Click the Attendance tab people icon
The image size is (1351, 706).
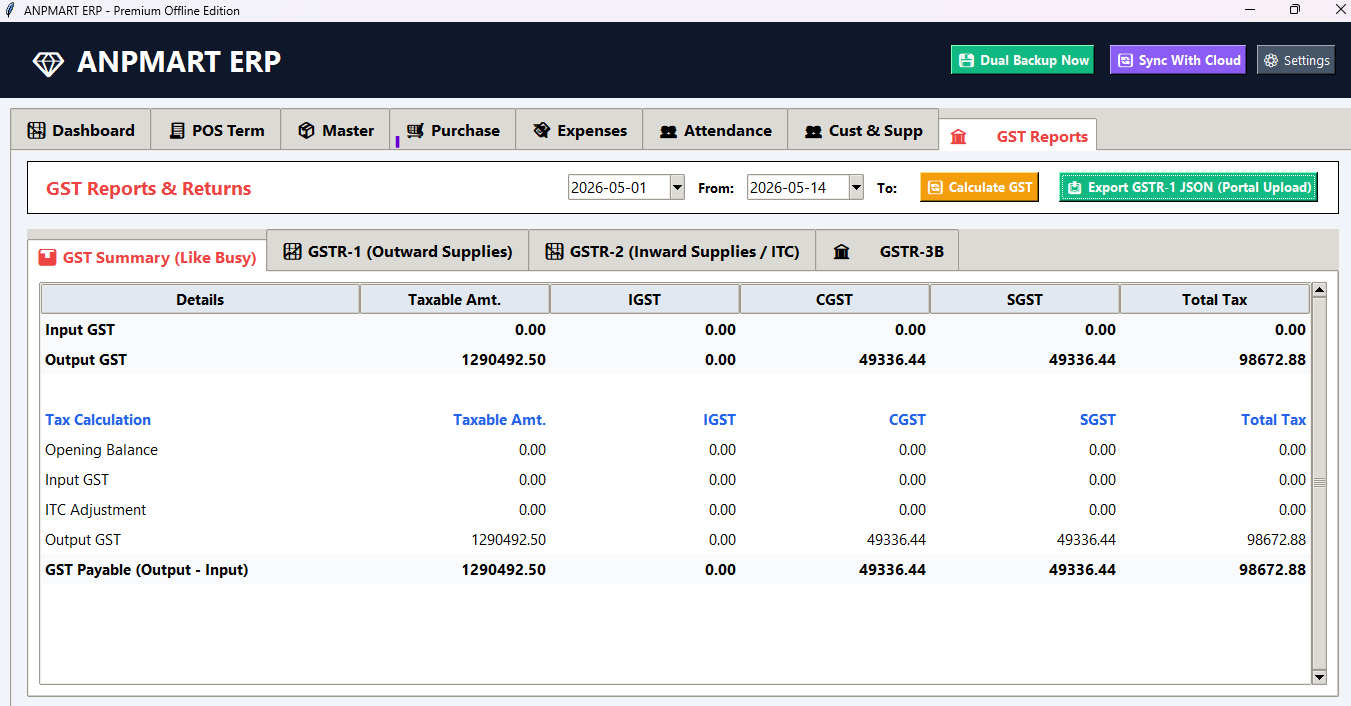click(x=668, y=131)
